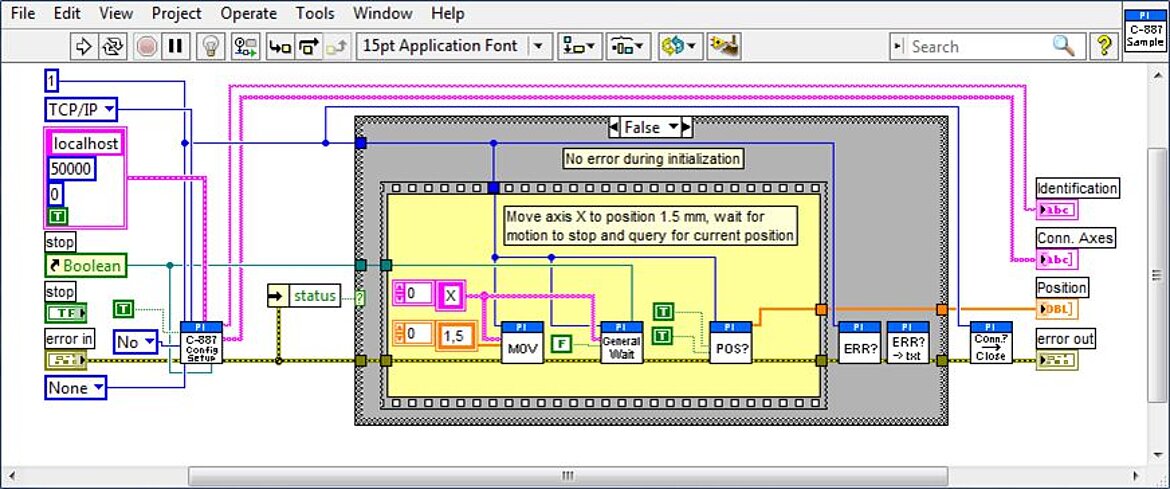1170x489 pixels.
Task: Select the General Wait subVI node
Action: (x=622, y=343)
